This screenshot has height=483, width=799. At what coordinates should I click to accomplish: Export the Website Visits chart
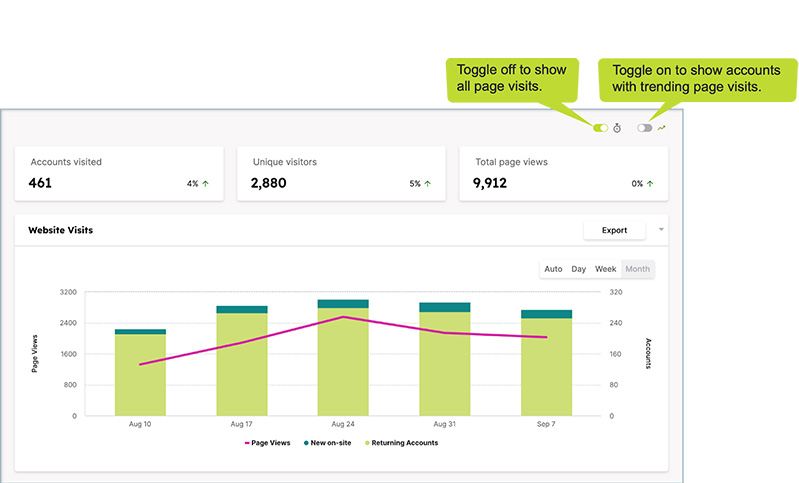(614, 230)
